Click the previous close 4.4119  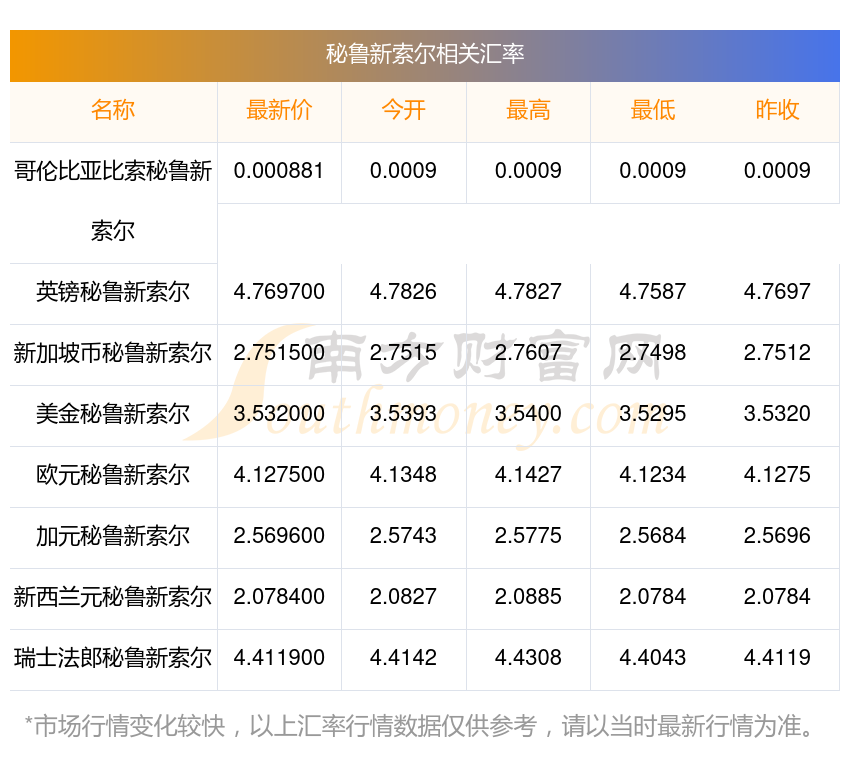click(x=777, y=658)
